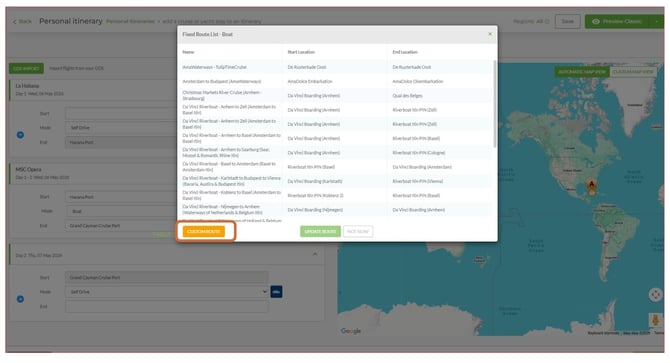This screenshot has width=670, height=363.
Task: Click the Preview Classic button
Action: click(x=617, y=21)
